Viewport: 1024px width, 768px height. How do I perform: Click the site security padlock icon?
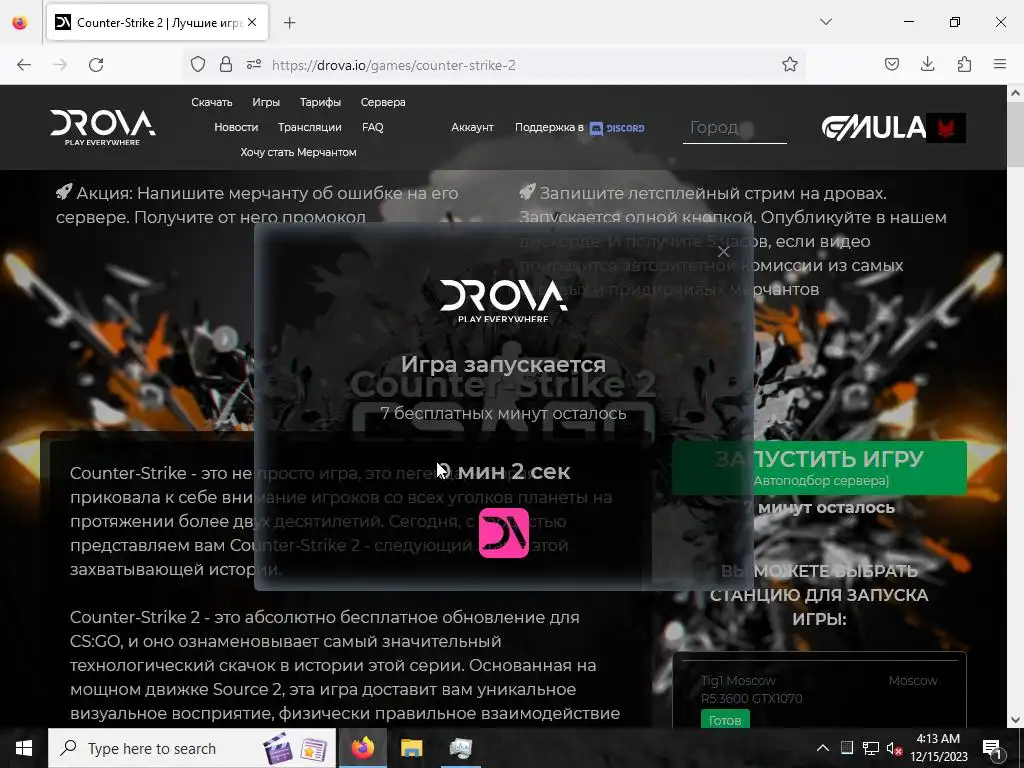click(226, 65)
